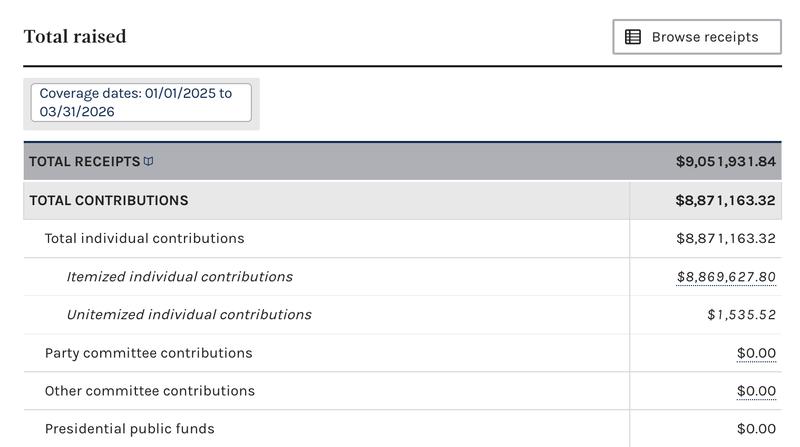Click Unitemized individual contributions label

(189, 315)
